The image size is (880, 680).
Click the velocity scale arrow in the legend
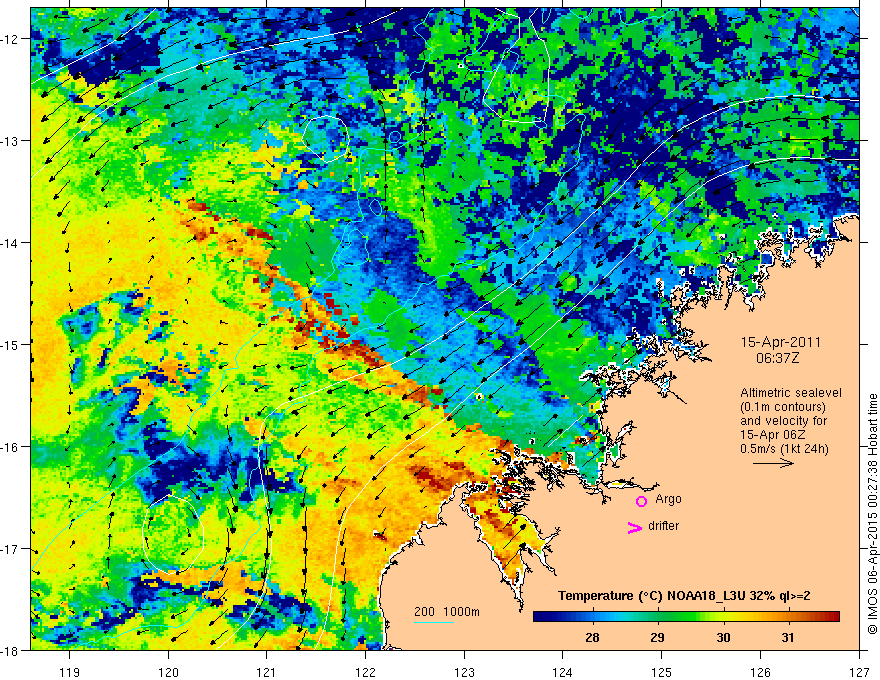tap(773, 463)
